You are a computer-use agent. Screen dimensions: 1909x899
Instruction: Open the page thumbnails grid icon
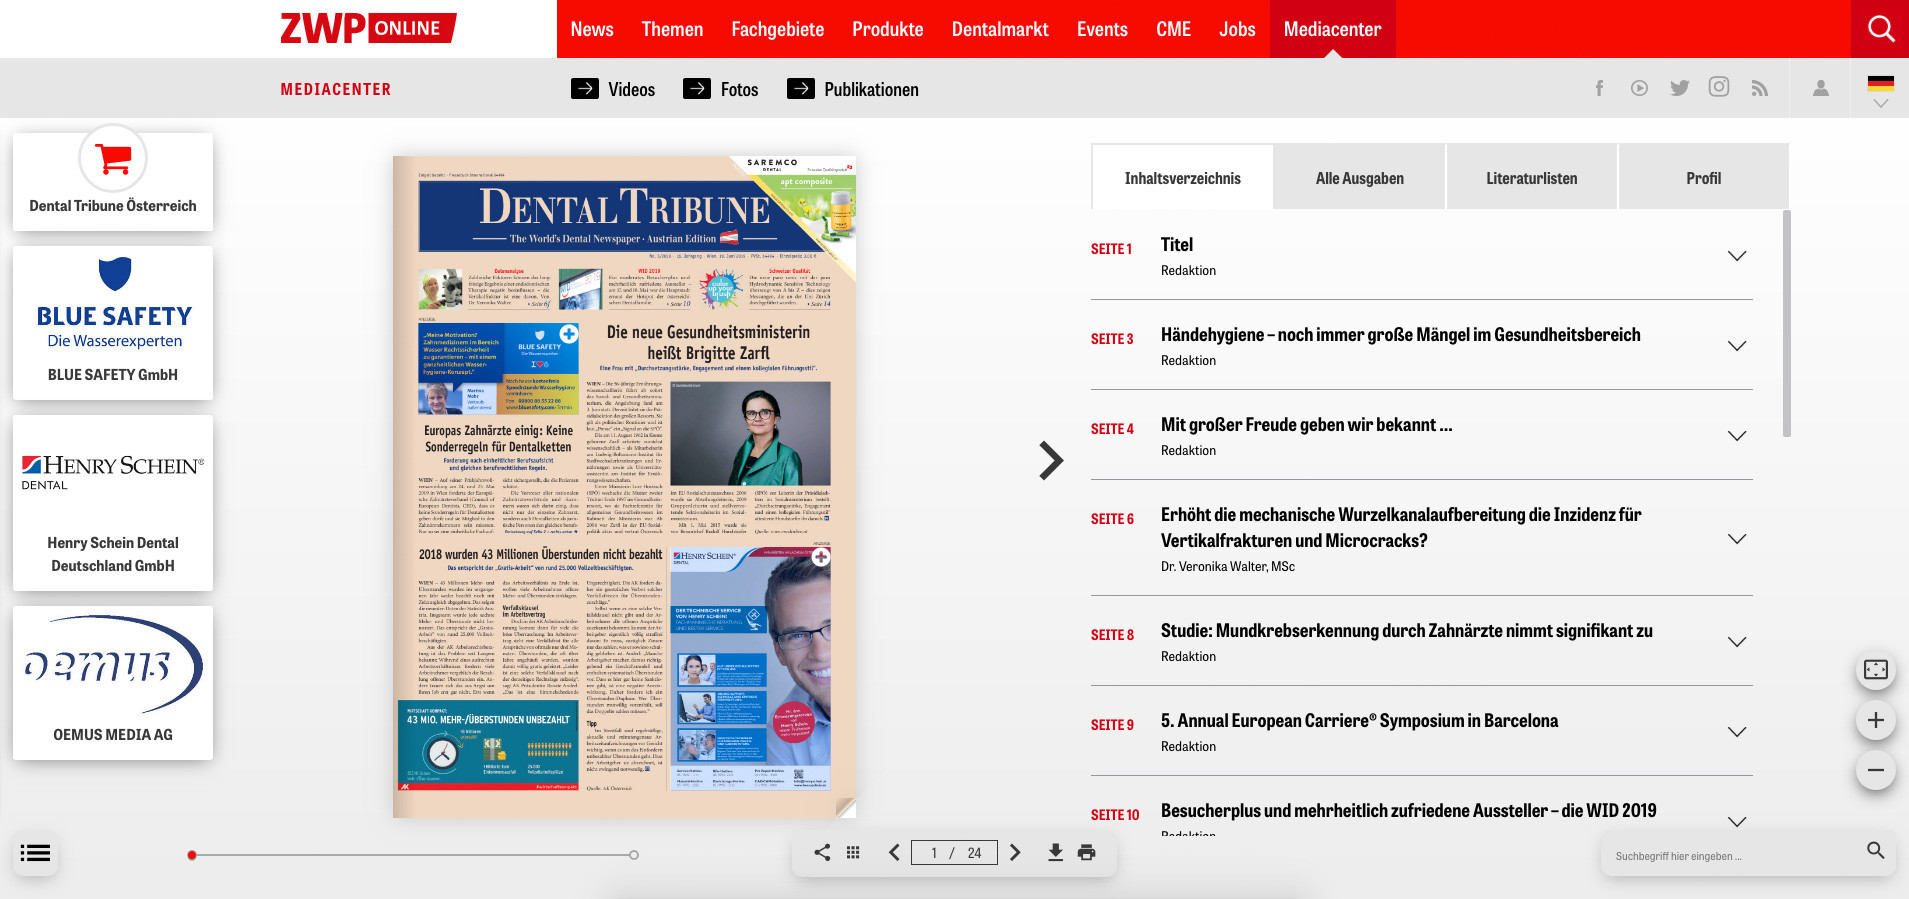(853, 852)
